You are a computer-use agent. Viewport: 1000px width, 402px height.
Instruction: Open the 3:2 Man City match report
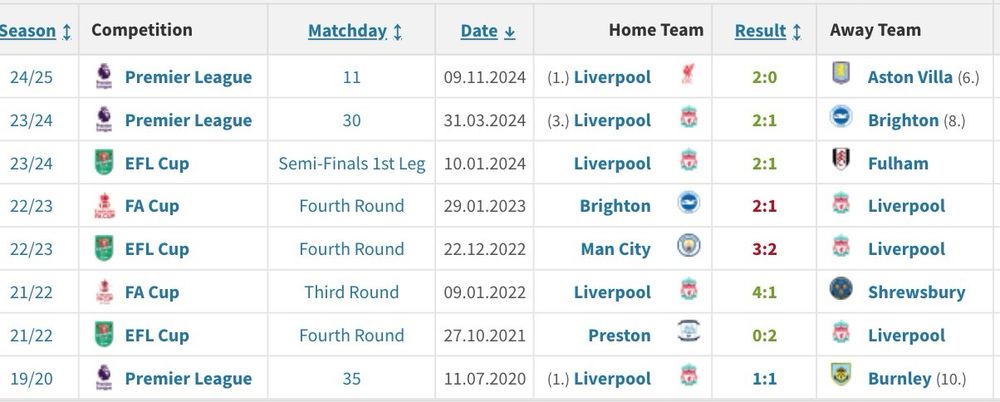click(764, 249)
